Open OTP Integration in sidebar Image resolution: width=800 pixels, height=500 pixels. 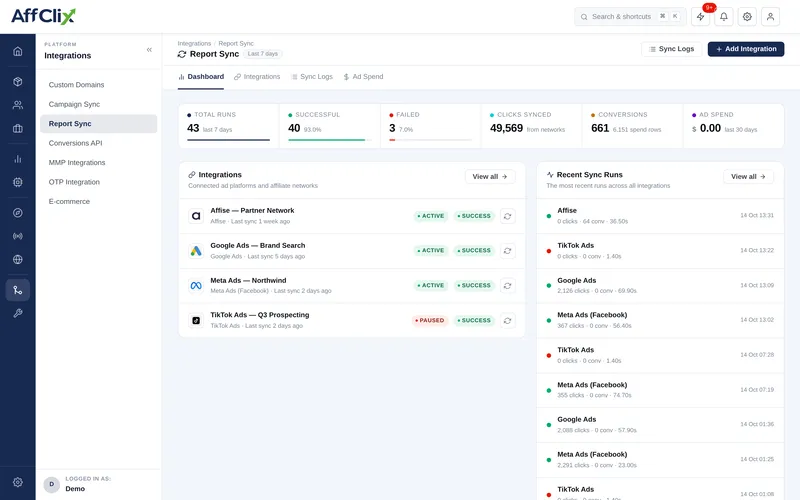pyautogui.click(x=98, y=182)
